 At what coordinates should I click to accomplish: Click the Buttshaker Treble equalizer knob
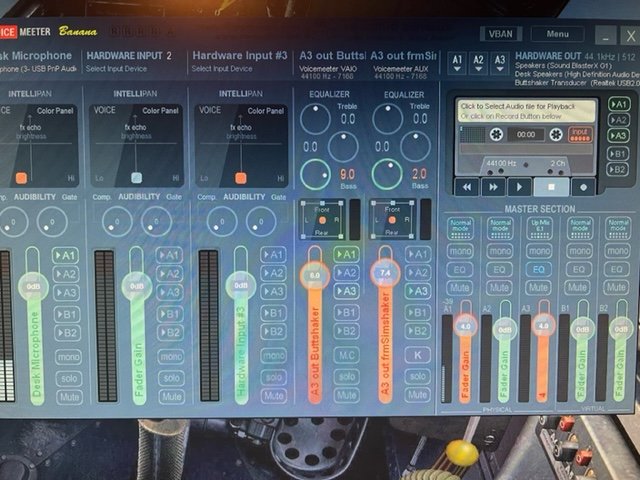tap(315, 119)
